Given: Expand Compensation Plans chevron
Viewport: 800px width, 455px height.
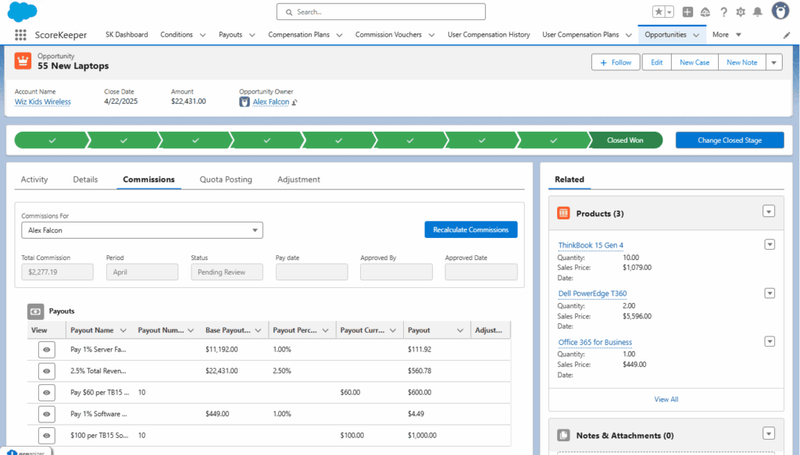Looking at the screenshot, I should 339,35.
